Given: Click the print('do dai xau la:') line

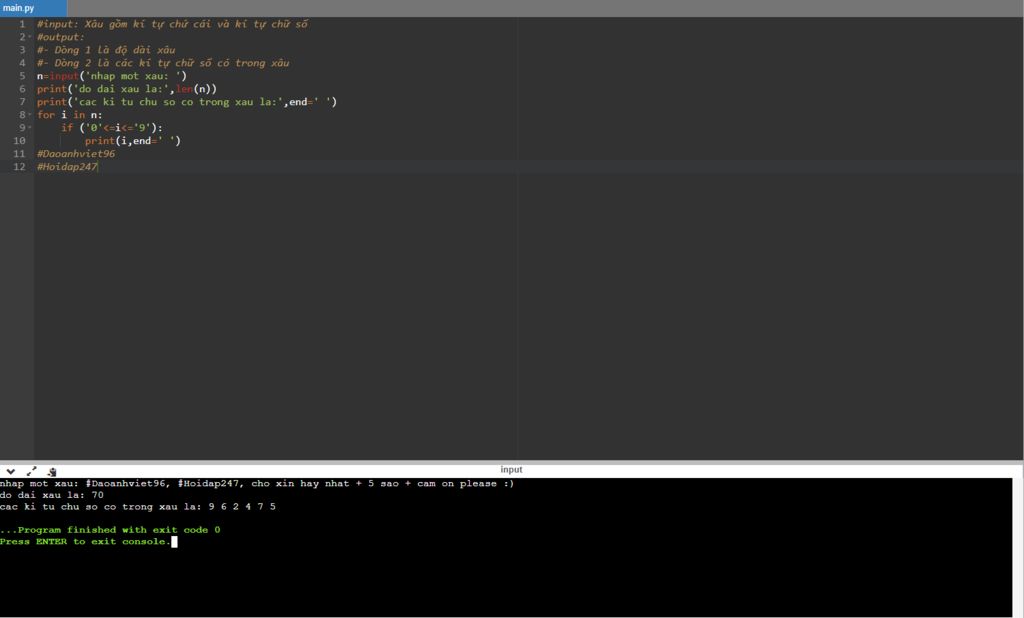Looking at the screenshot, I should 127,89.
